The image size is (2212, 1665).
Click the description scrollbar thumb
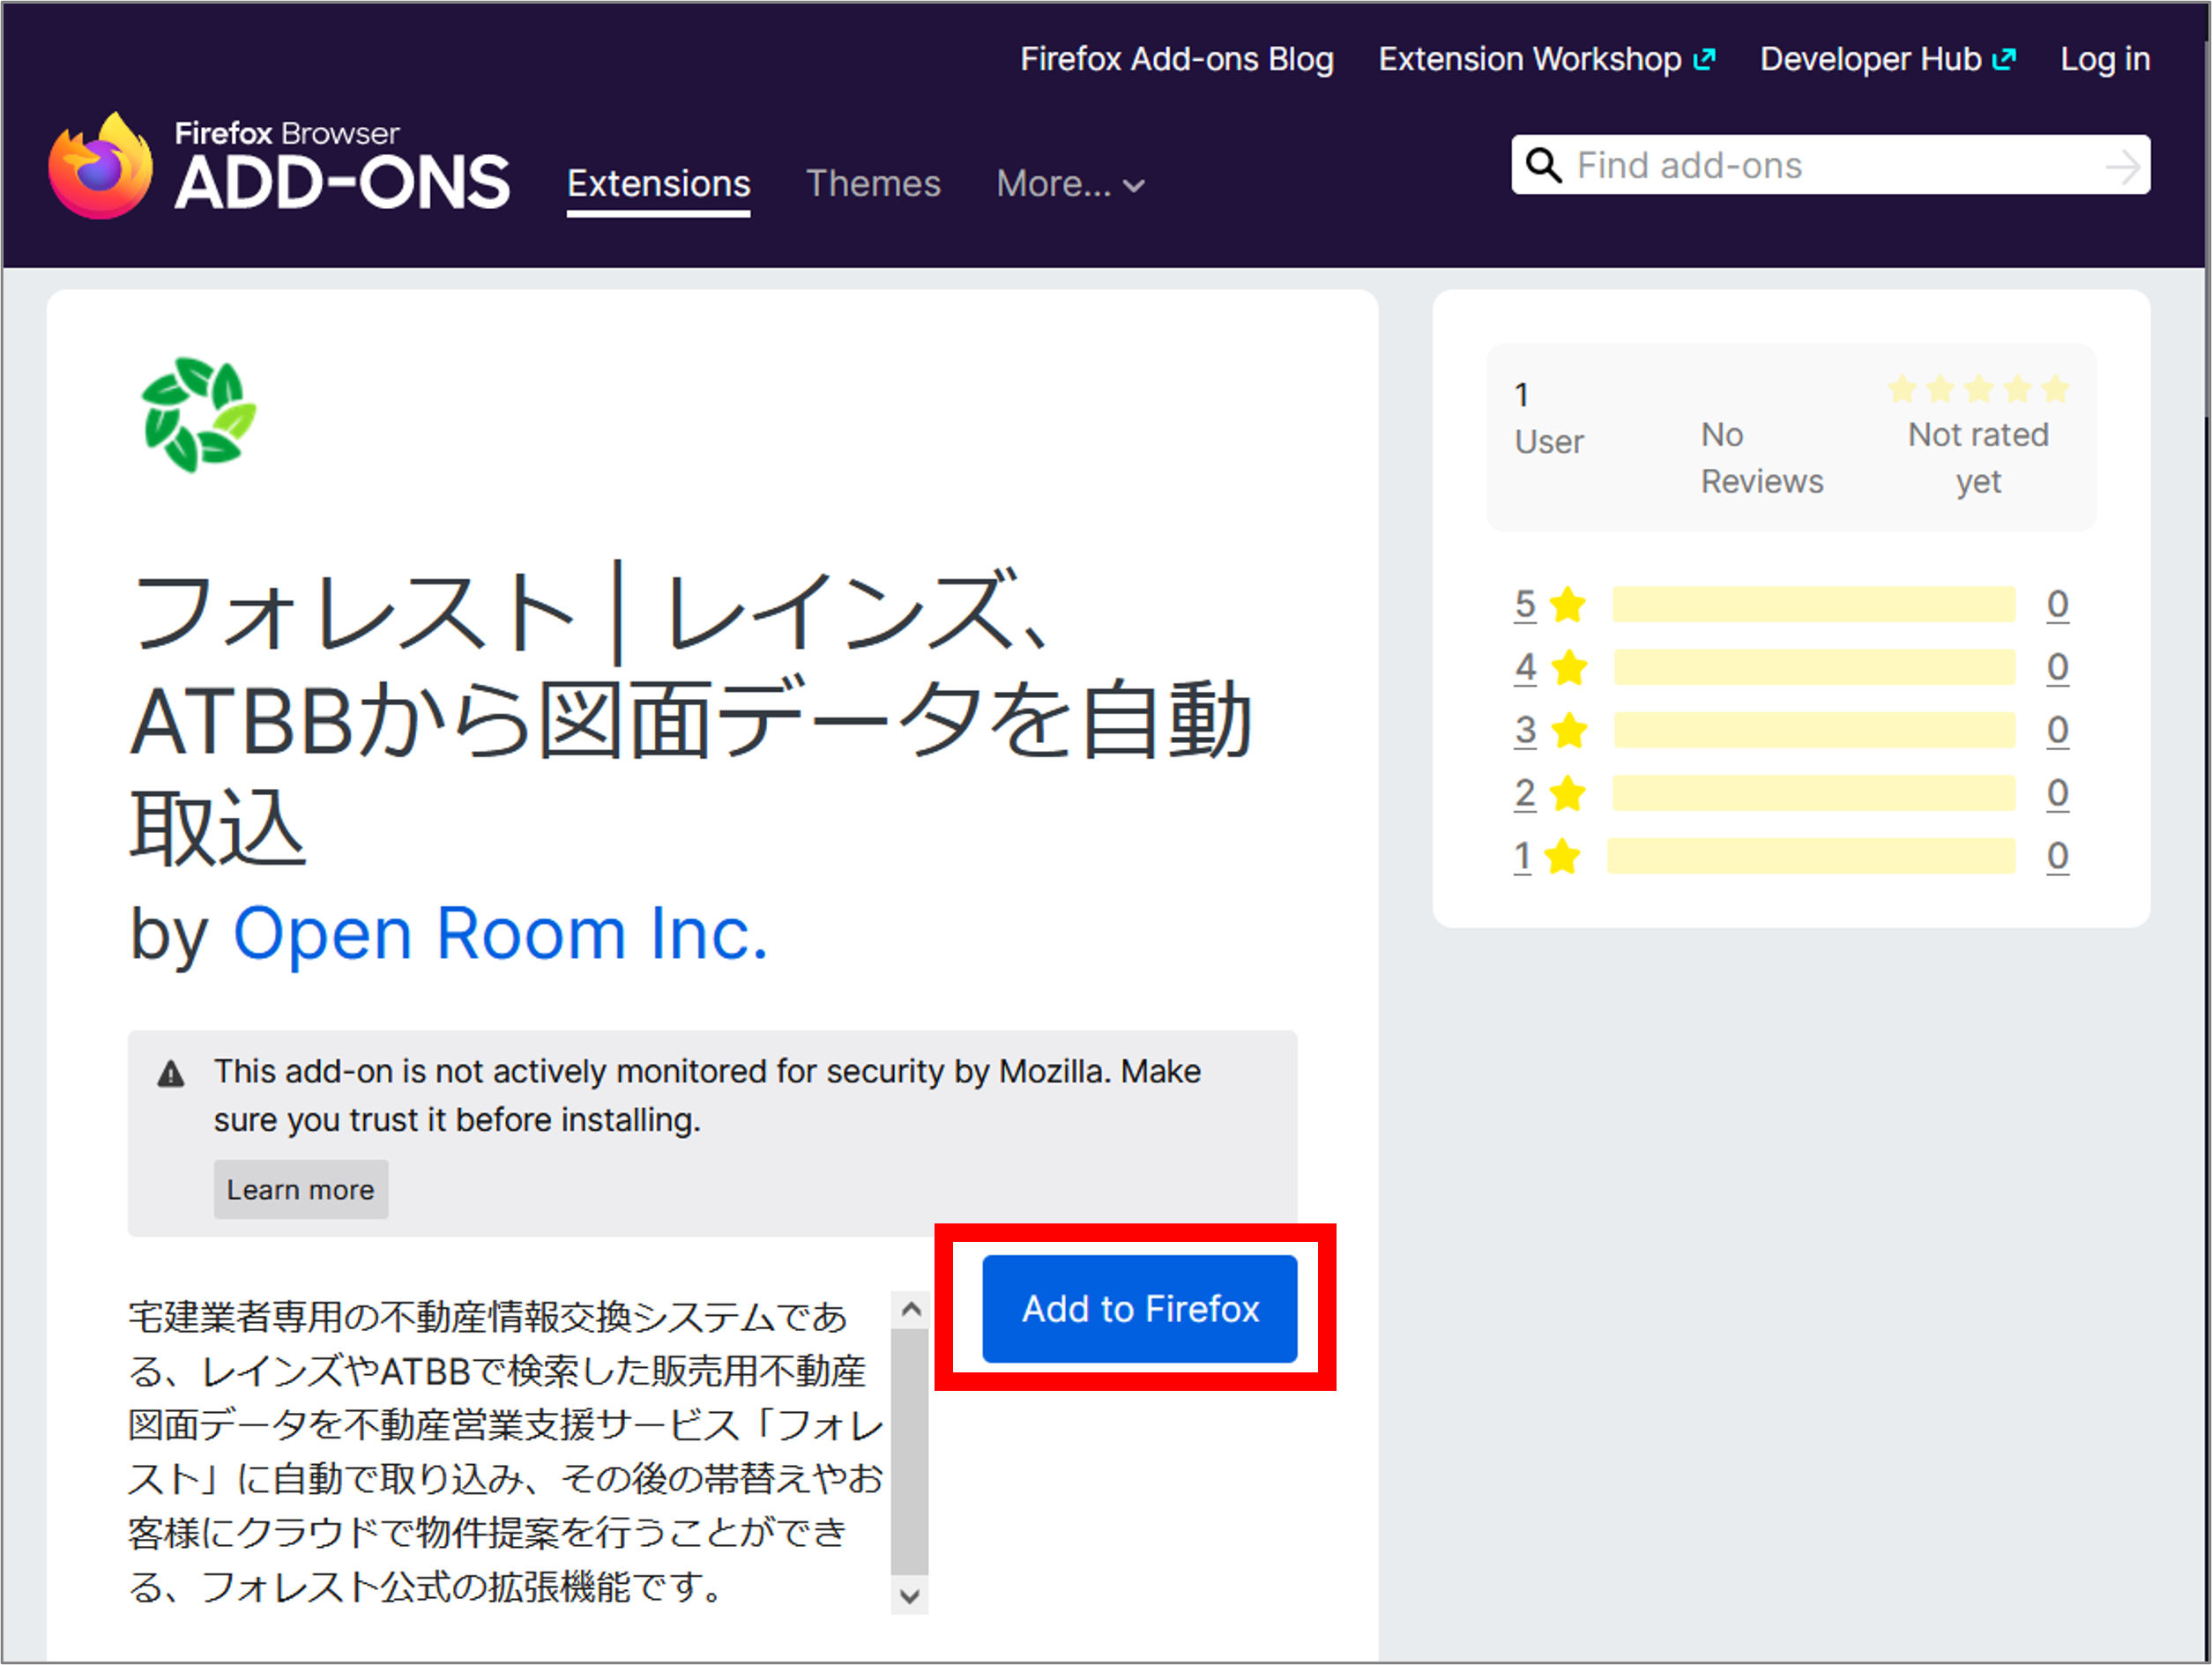tap(910, 1452)
